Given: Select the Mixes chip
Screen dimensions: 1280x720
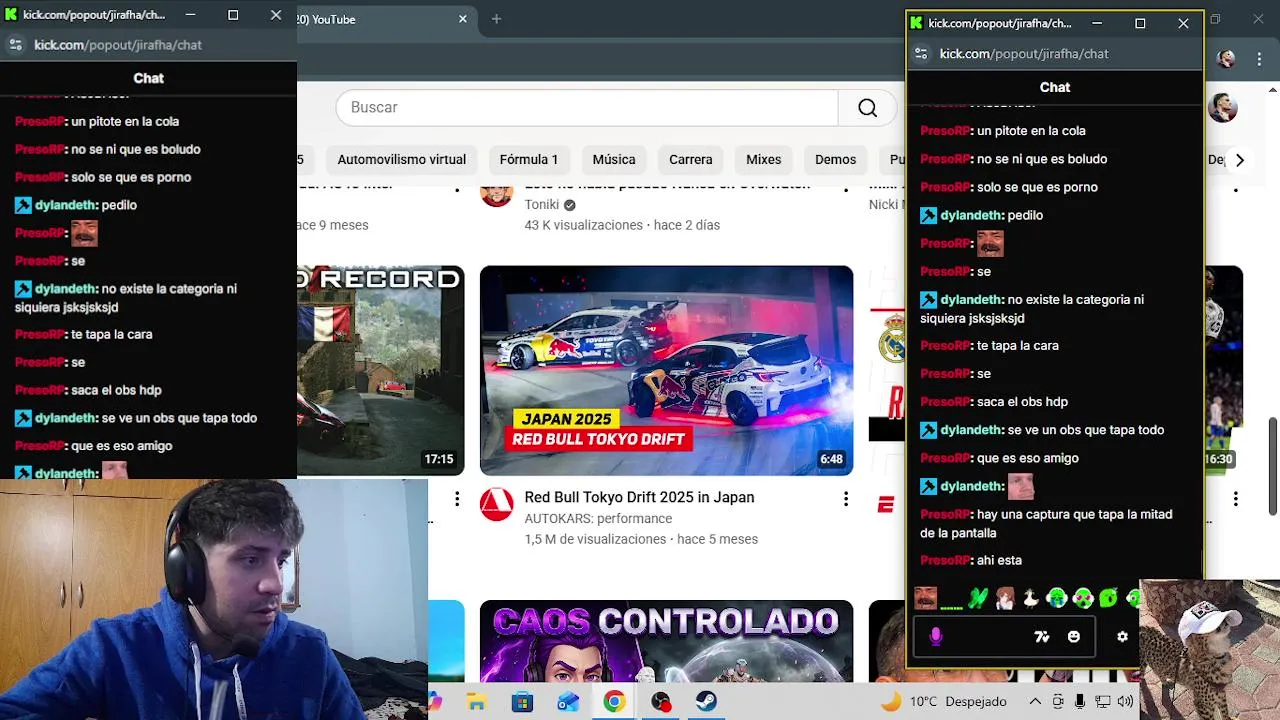Looking at the screenshot, I should point(763,160).
